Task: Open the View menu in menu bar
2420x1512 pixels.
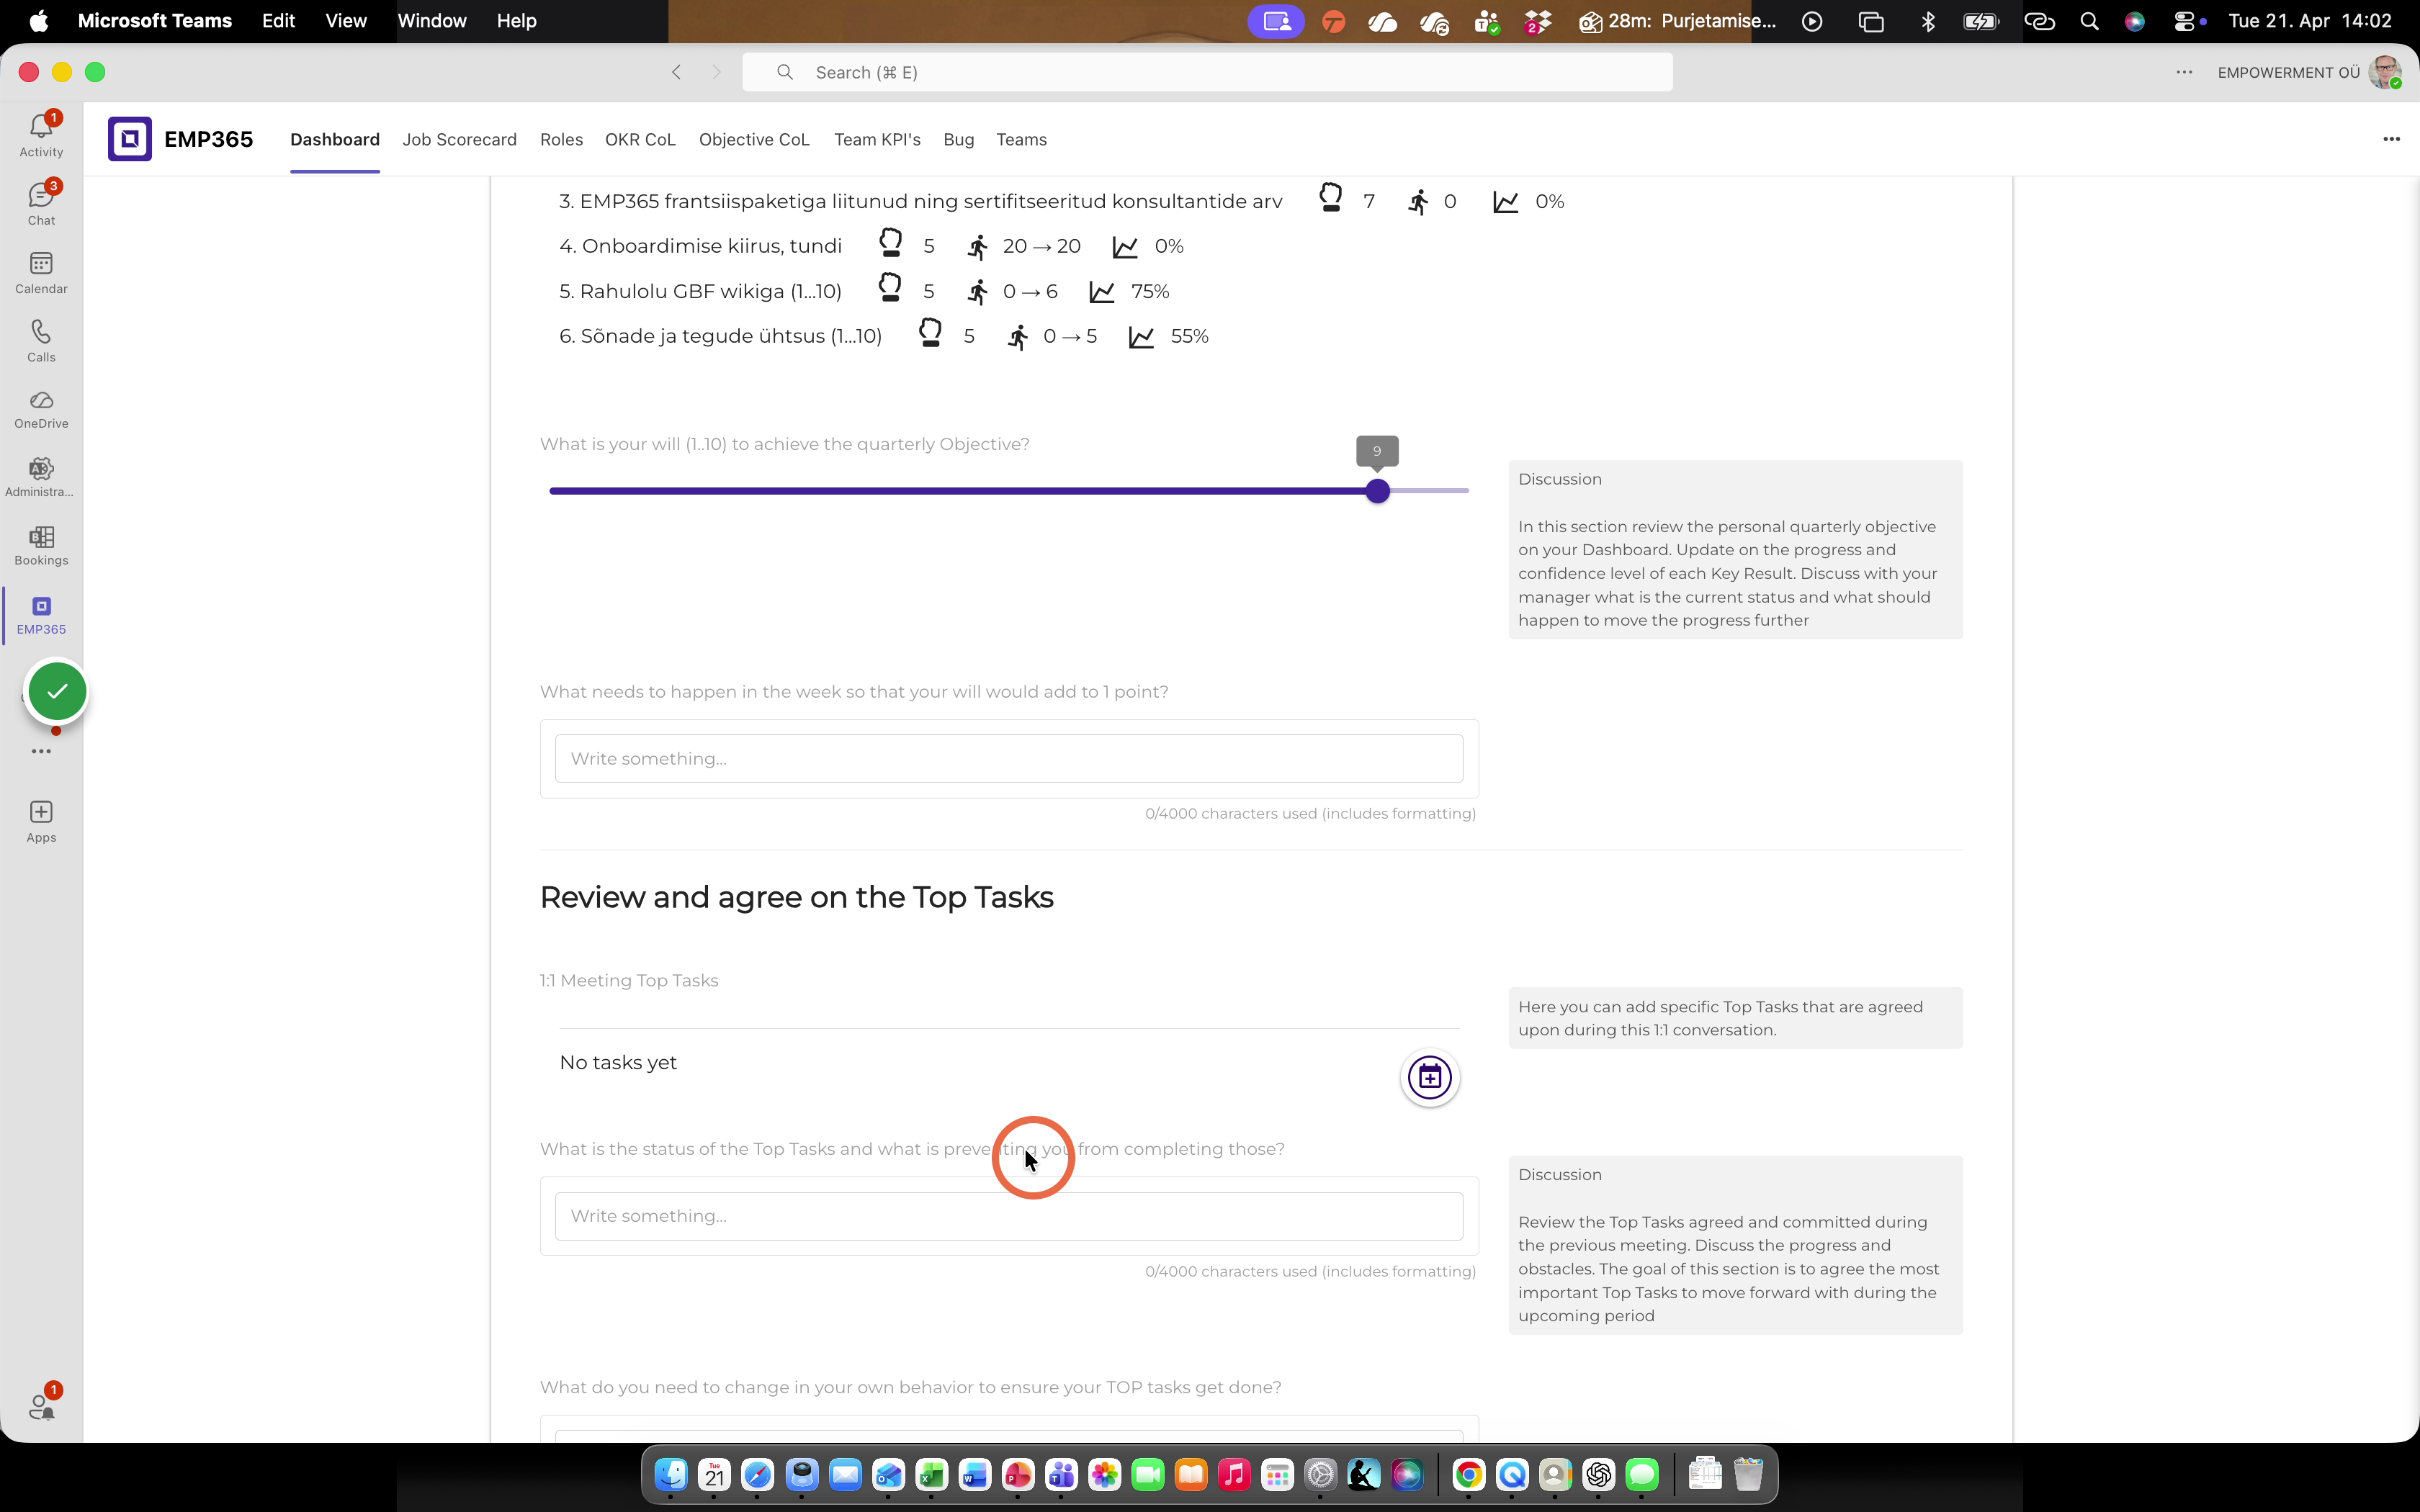Action: click(346, 21)
